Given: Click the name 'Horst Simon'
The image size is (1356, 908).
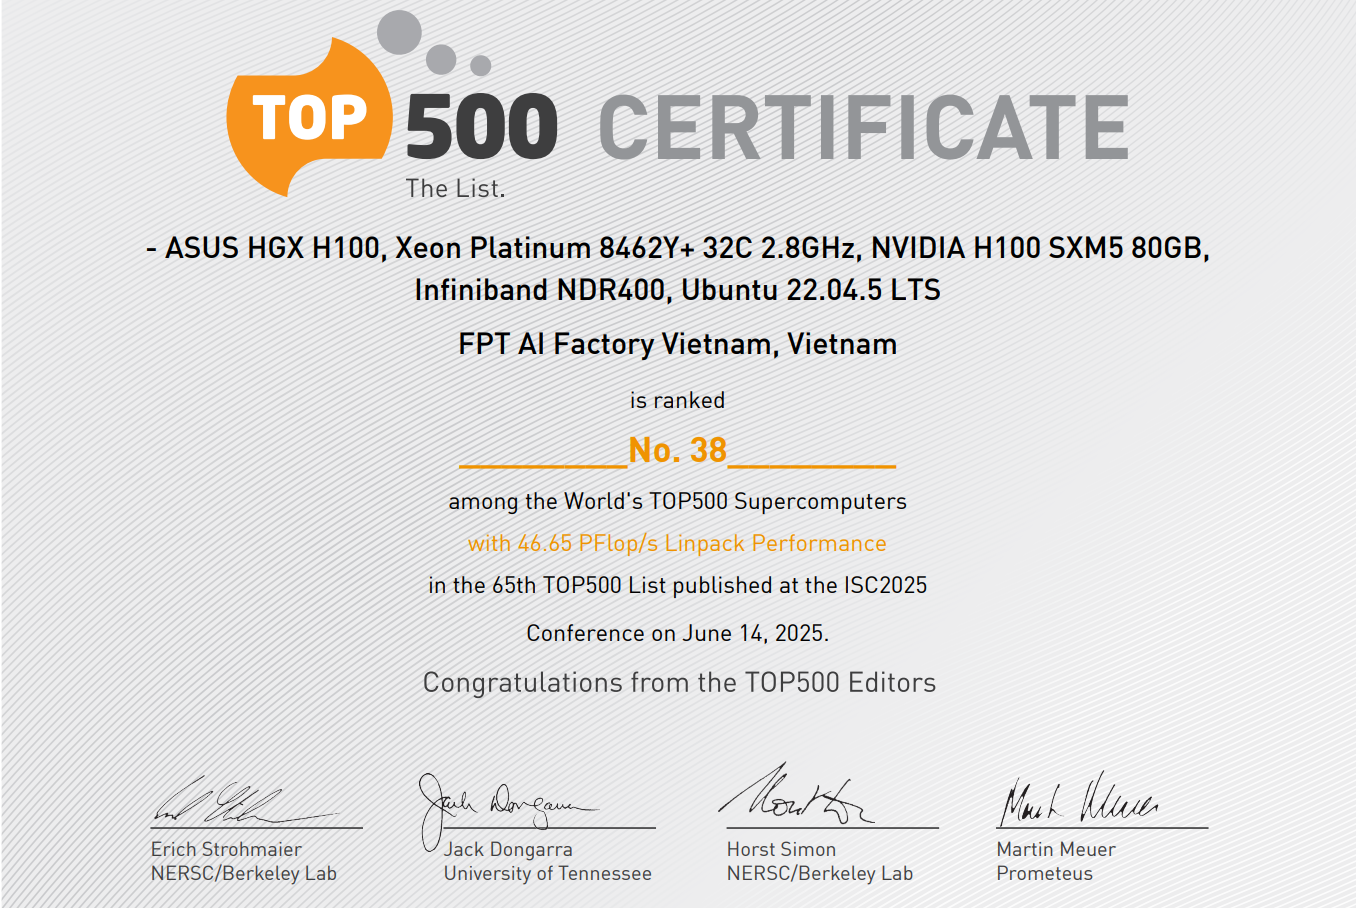Looking at the screenshot, I should [x=781, y=849].
